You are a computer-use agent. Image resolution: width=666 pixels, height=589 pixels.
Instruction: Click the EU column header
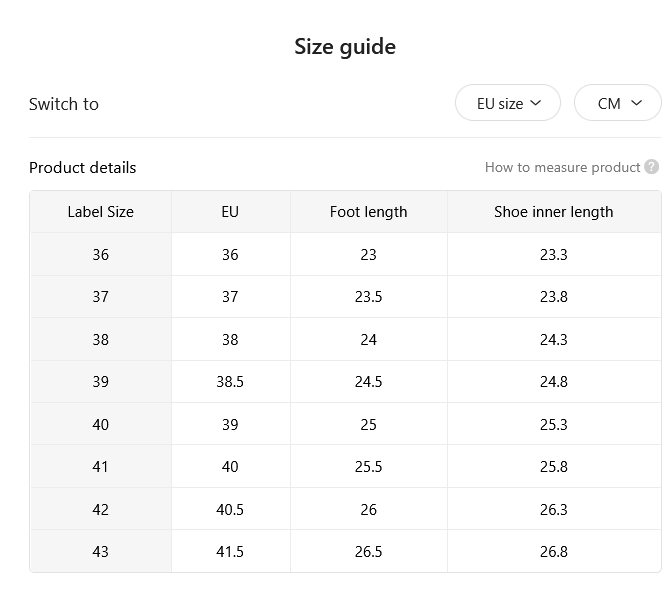click(x=230, y=211)
